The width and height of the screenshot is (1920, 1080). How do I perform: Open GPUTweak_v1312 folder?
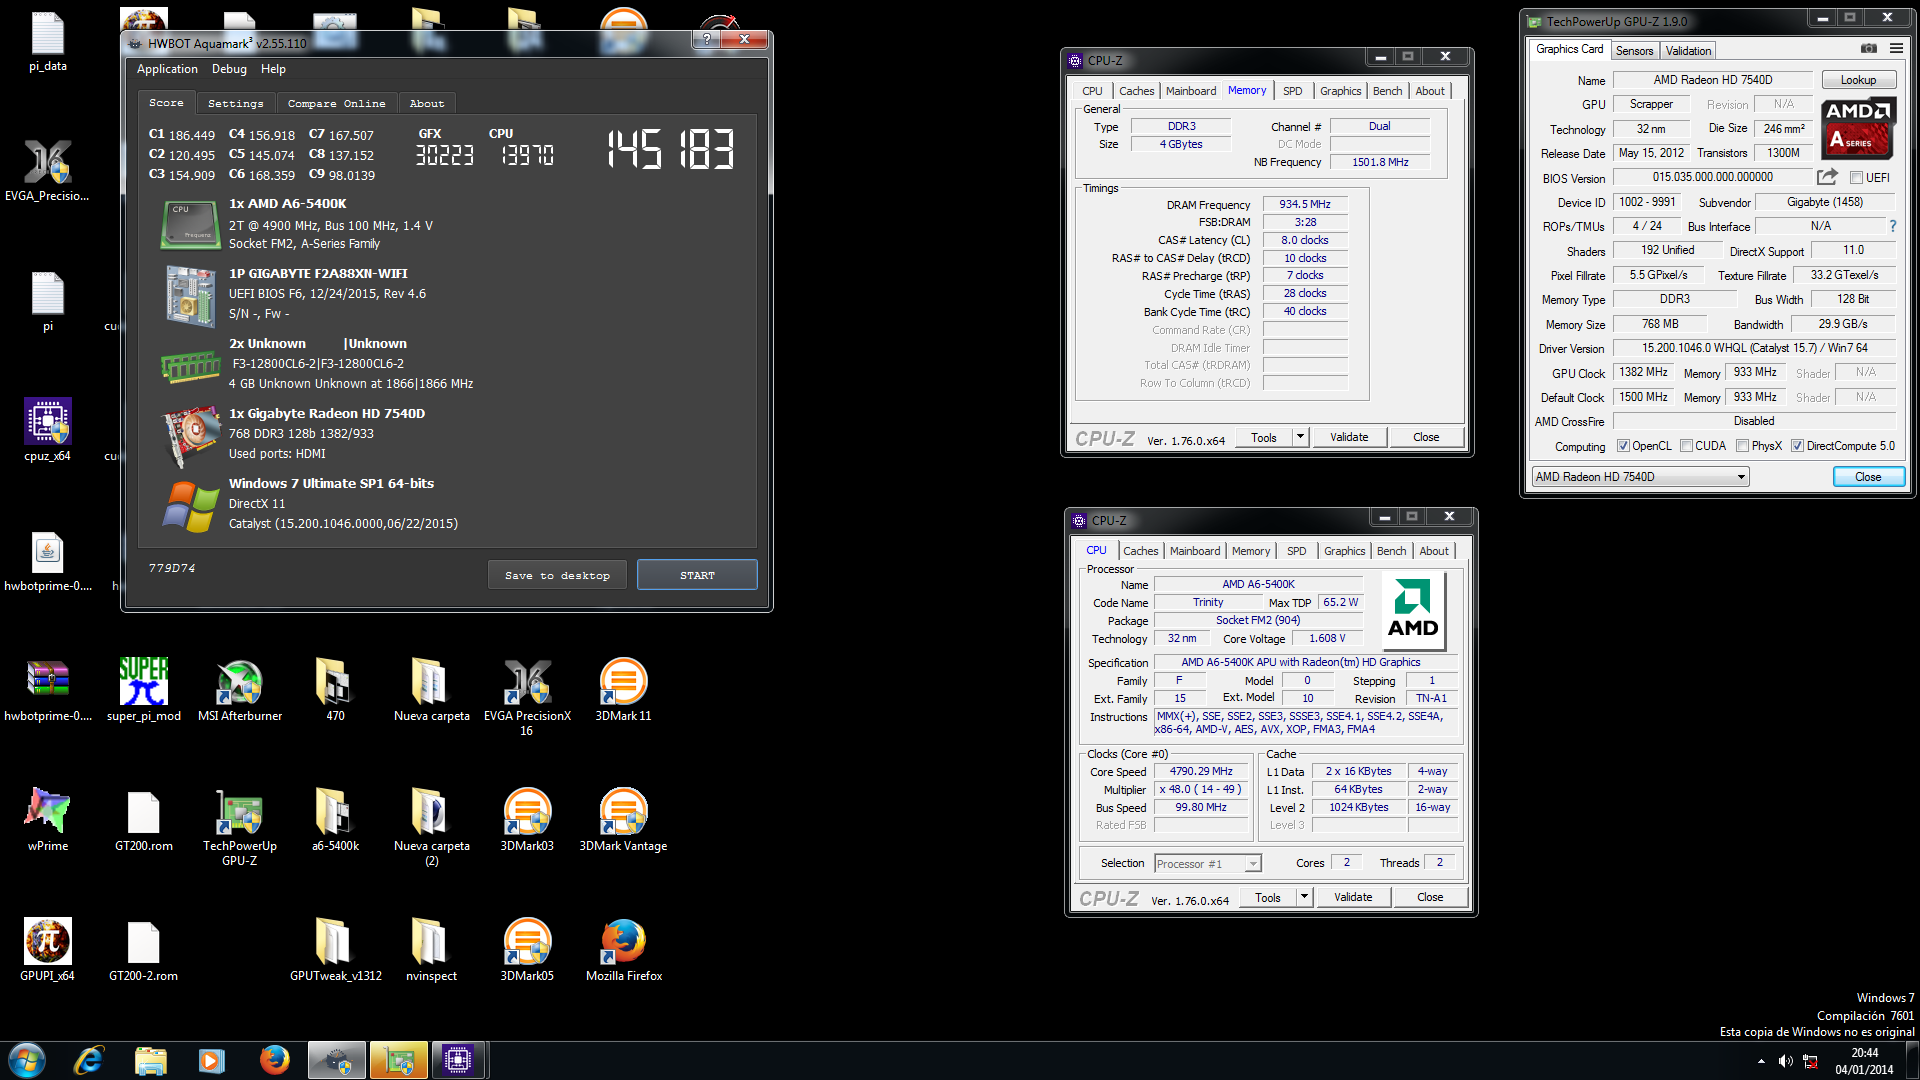[x=335, y=950]
